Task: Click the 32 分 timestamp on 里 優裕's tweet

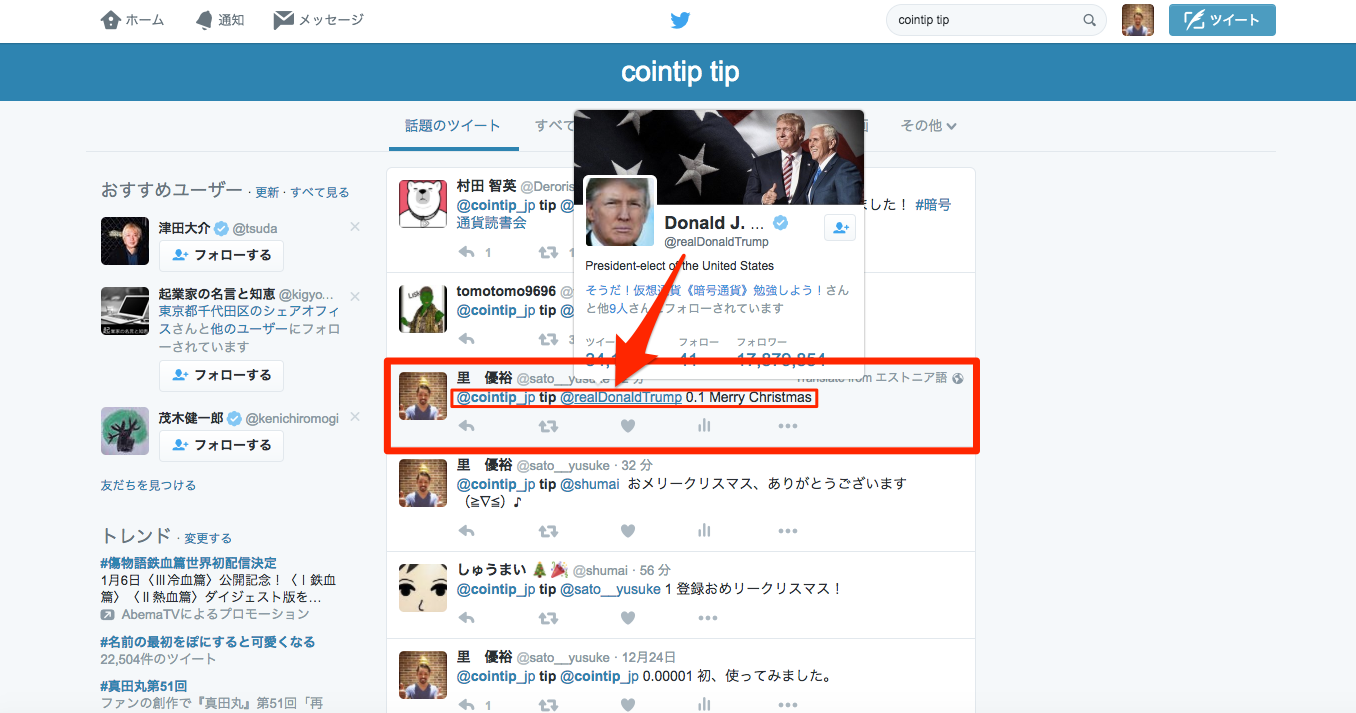Action: click(x=637, y=465)
